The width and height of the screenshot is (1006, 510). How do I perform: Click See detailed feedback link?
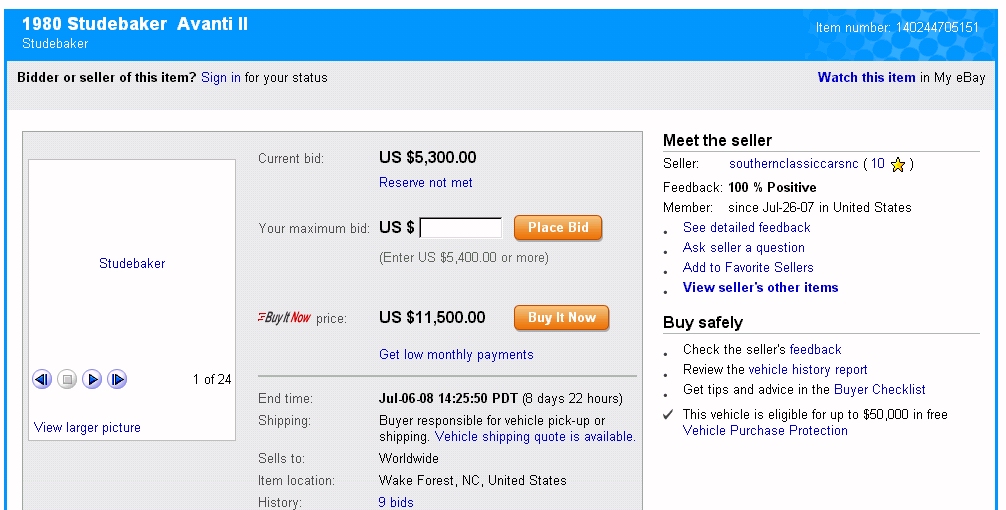tap(746, 228)
